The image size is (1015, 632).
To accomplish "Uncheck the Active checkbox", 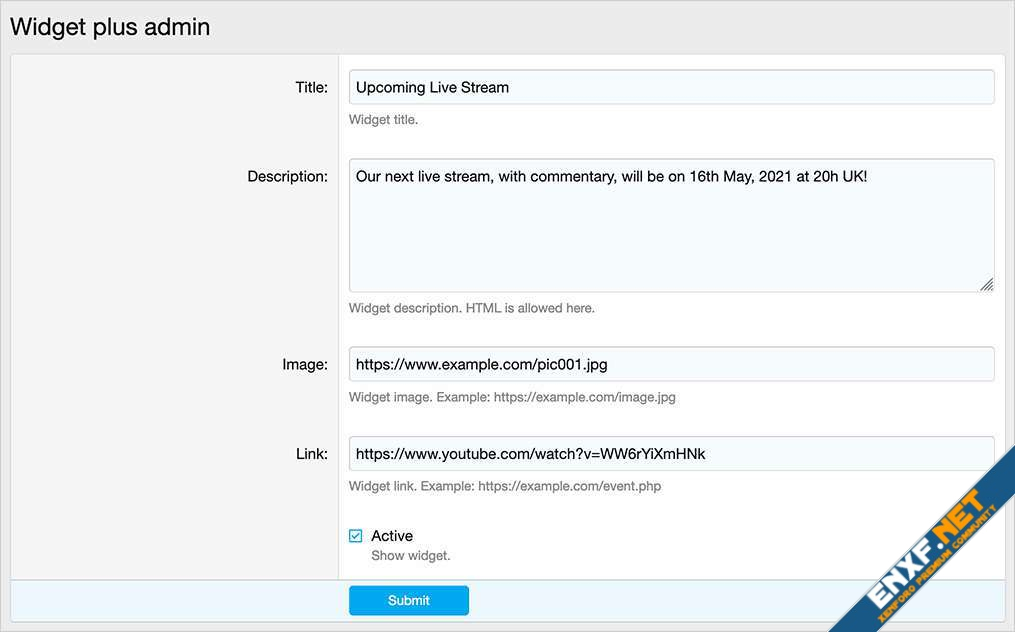I will tap(355, 536).
